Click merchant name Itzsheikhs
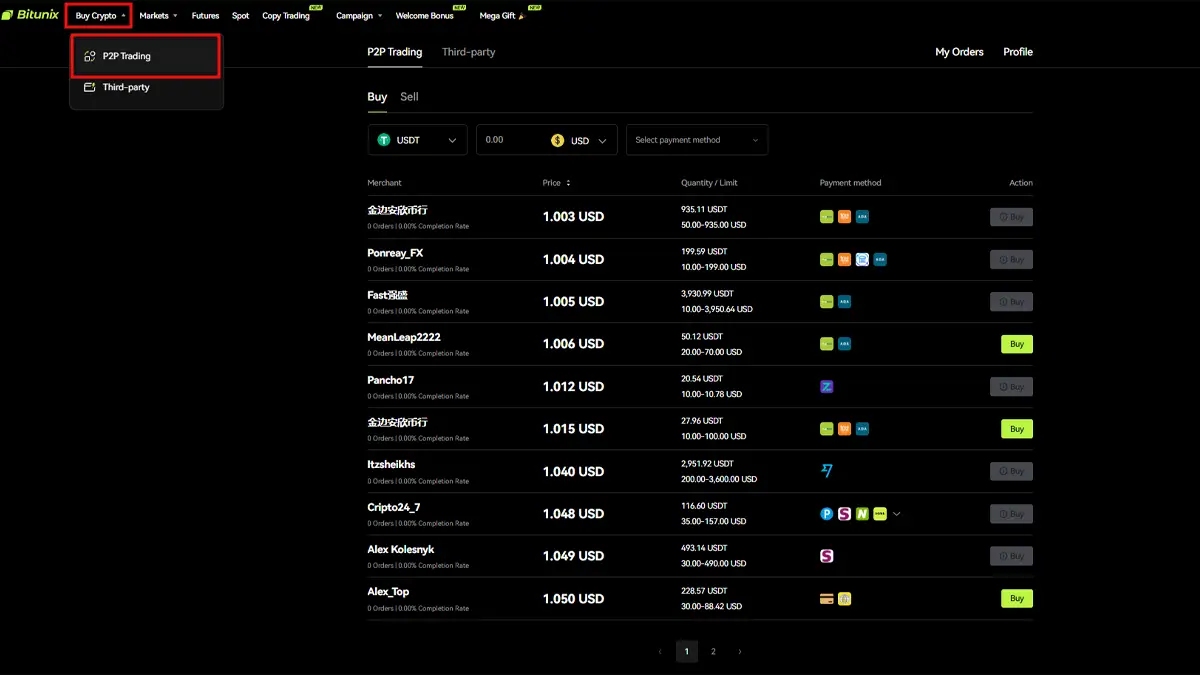Viewport: 1200px width, 675px height. (x=391, y=465)
